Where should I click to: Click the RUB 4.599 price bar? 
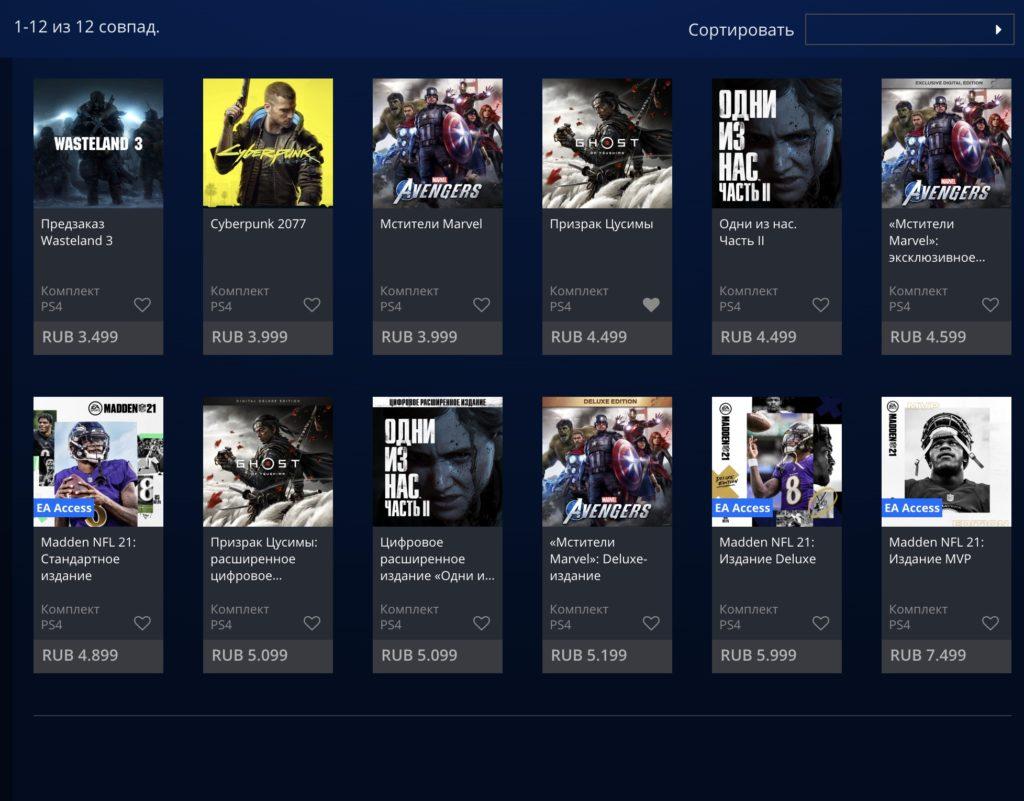(946, 338)
